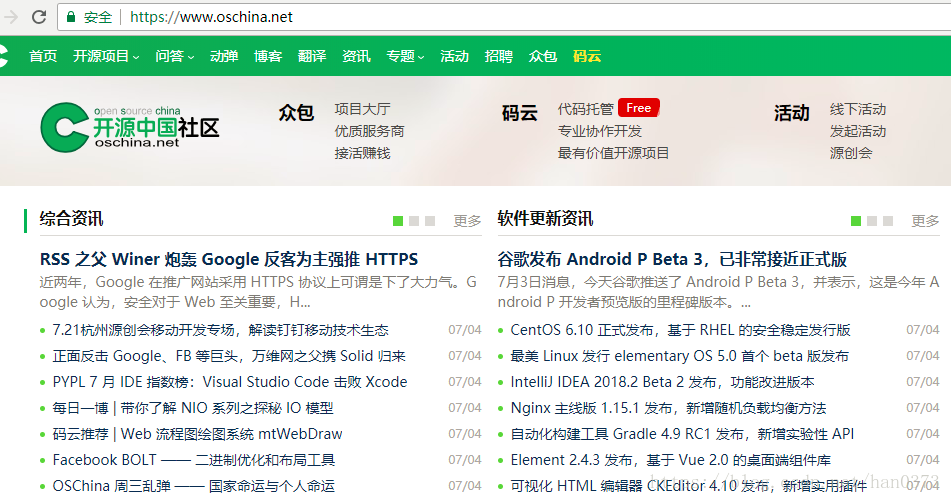
Task: Open the 源创会 link
Action: point(851,153)
